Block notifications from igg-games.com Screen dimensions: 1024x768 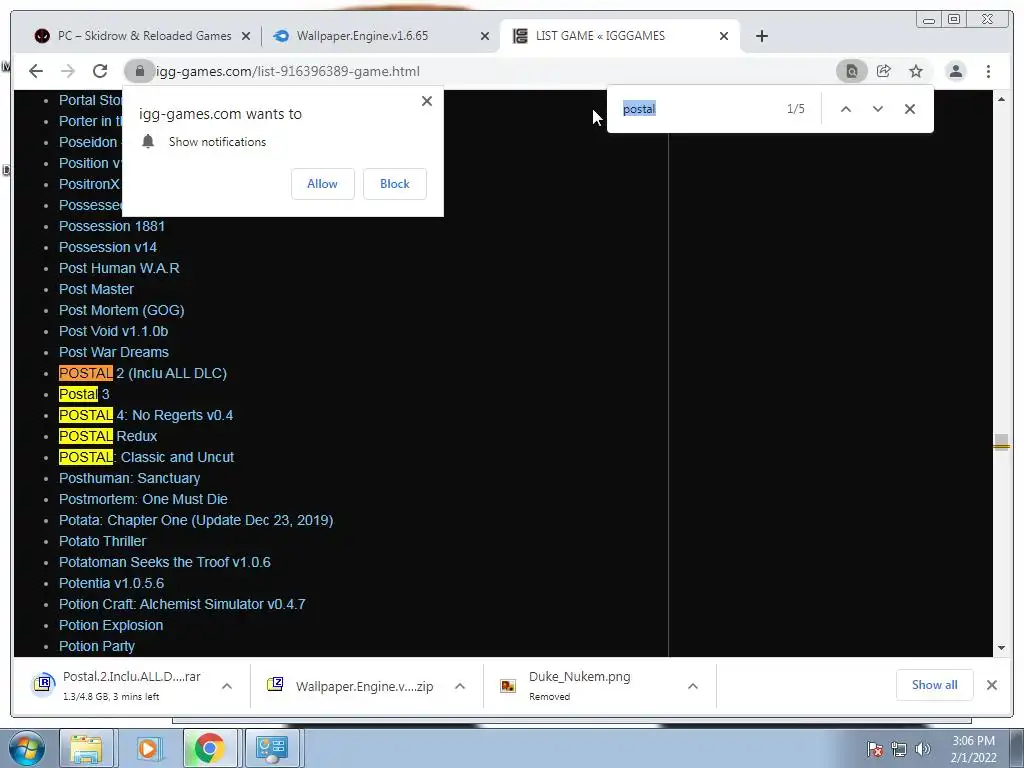coord(394,184)
